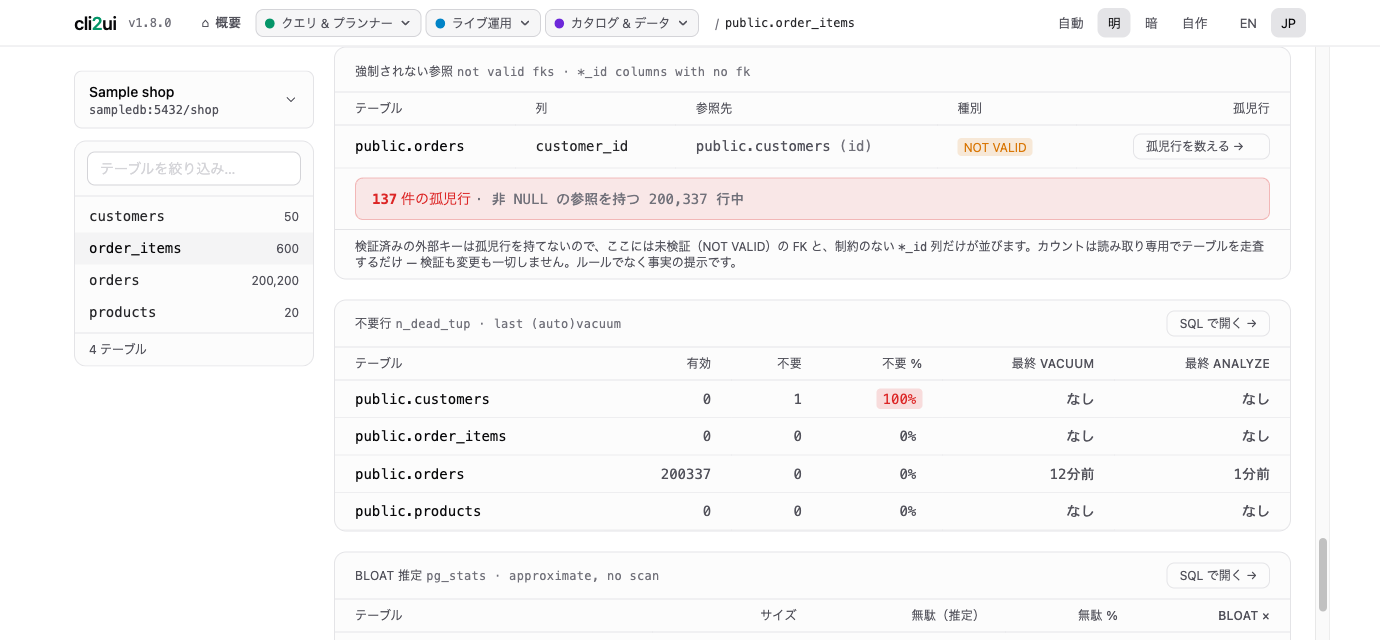1380x640 pixels.
Task: Click the 無駄 % column header
Action: pyautogui.click(x=1098, y=615)
